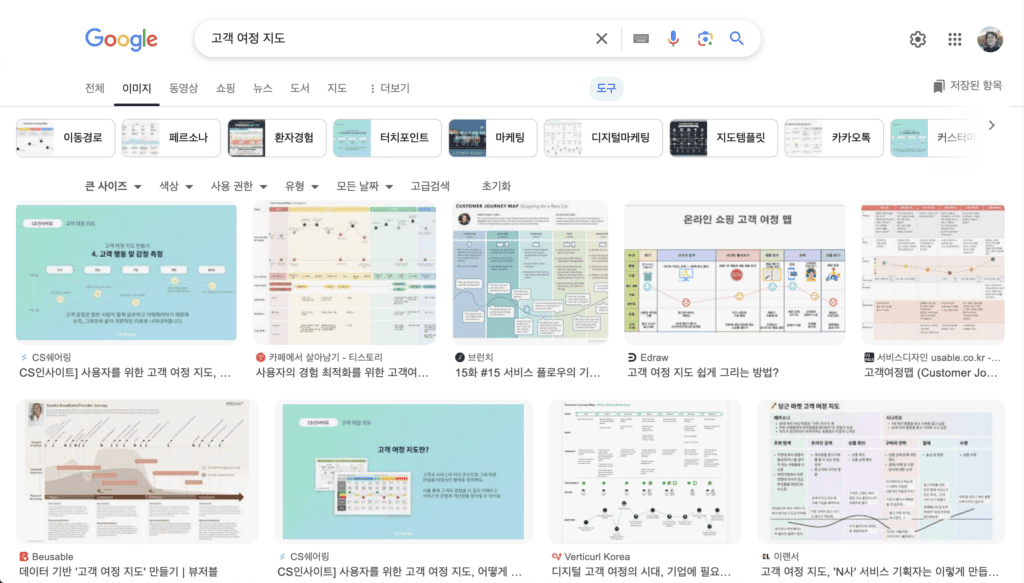This screenshot has width=1024, height=583.
Task: Select the 마케팅 suggestion chip
Action: tap(492, 138)
